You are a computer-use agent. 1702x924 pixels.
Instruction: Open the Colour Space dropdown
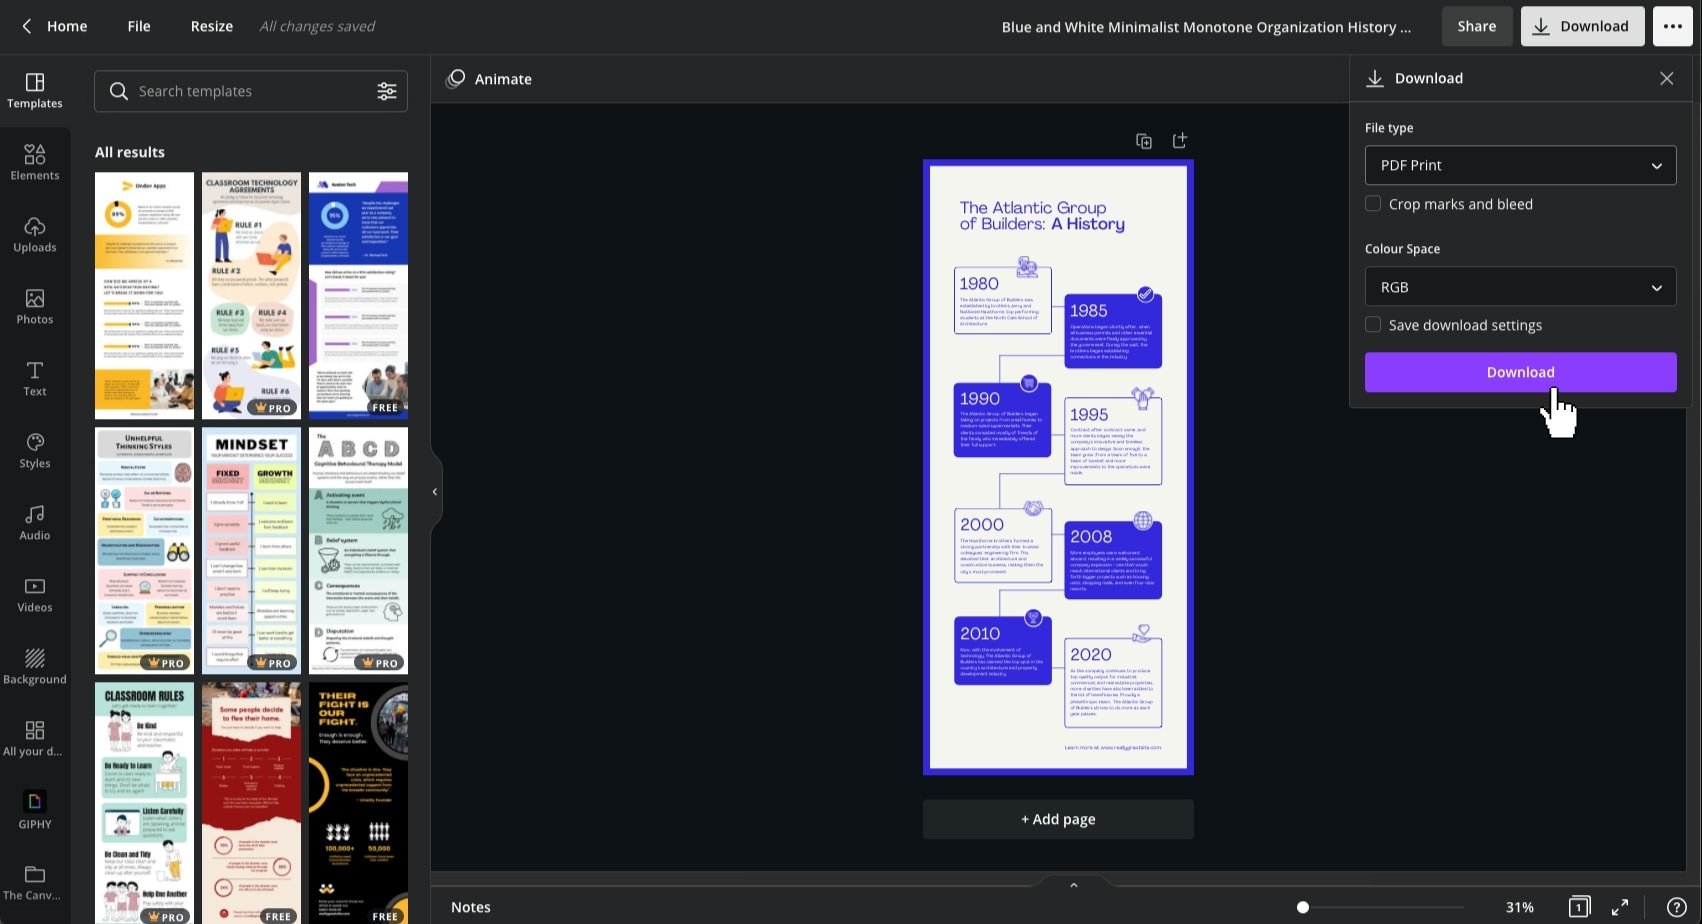(x=1519, y=287)
